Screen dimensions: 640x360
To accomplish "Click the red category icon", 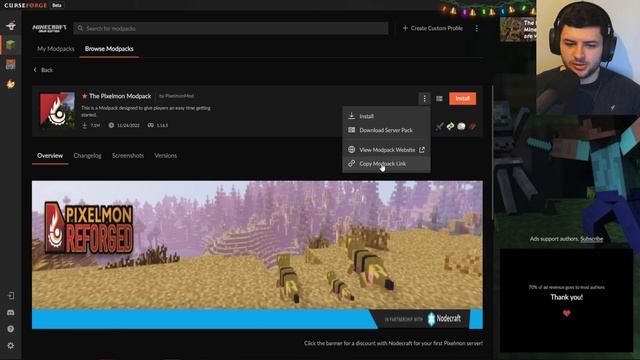I will [472, 126].
